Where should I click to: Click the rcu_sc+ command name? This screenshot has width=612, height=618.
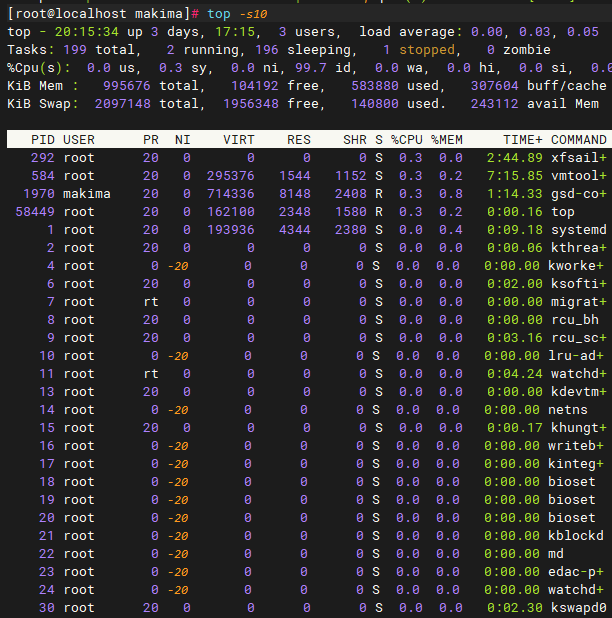(579, 338)
